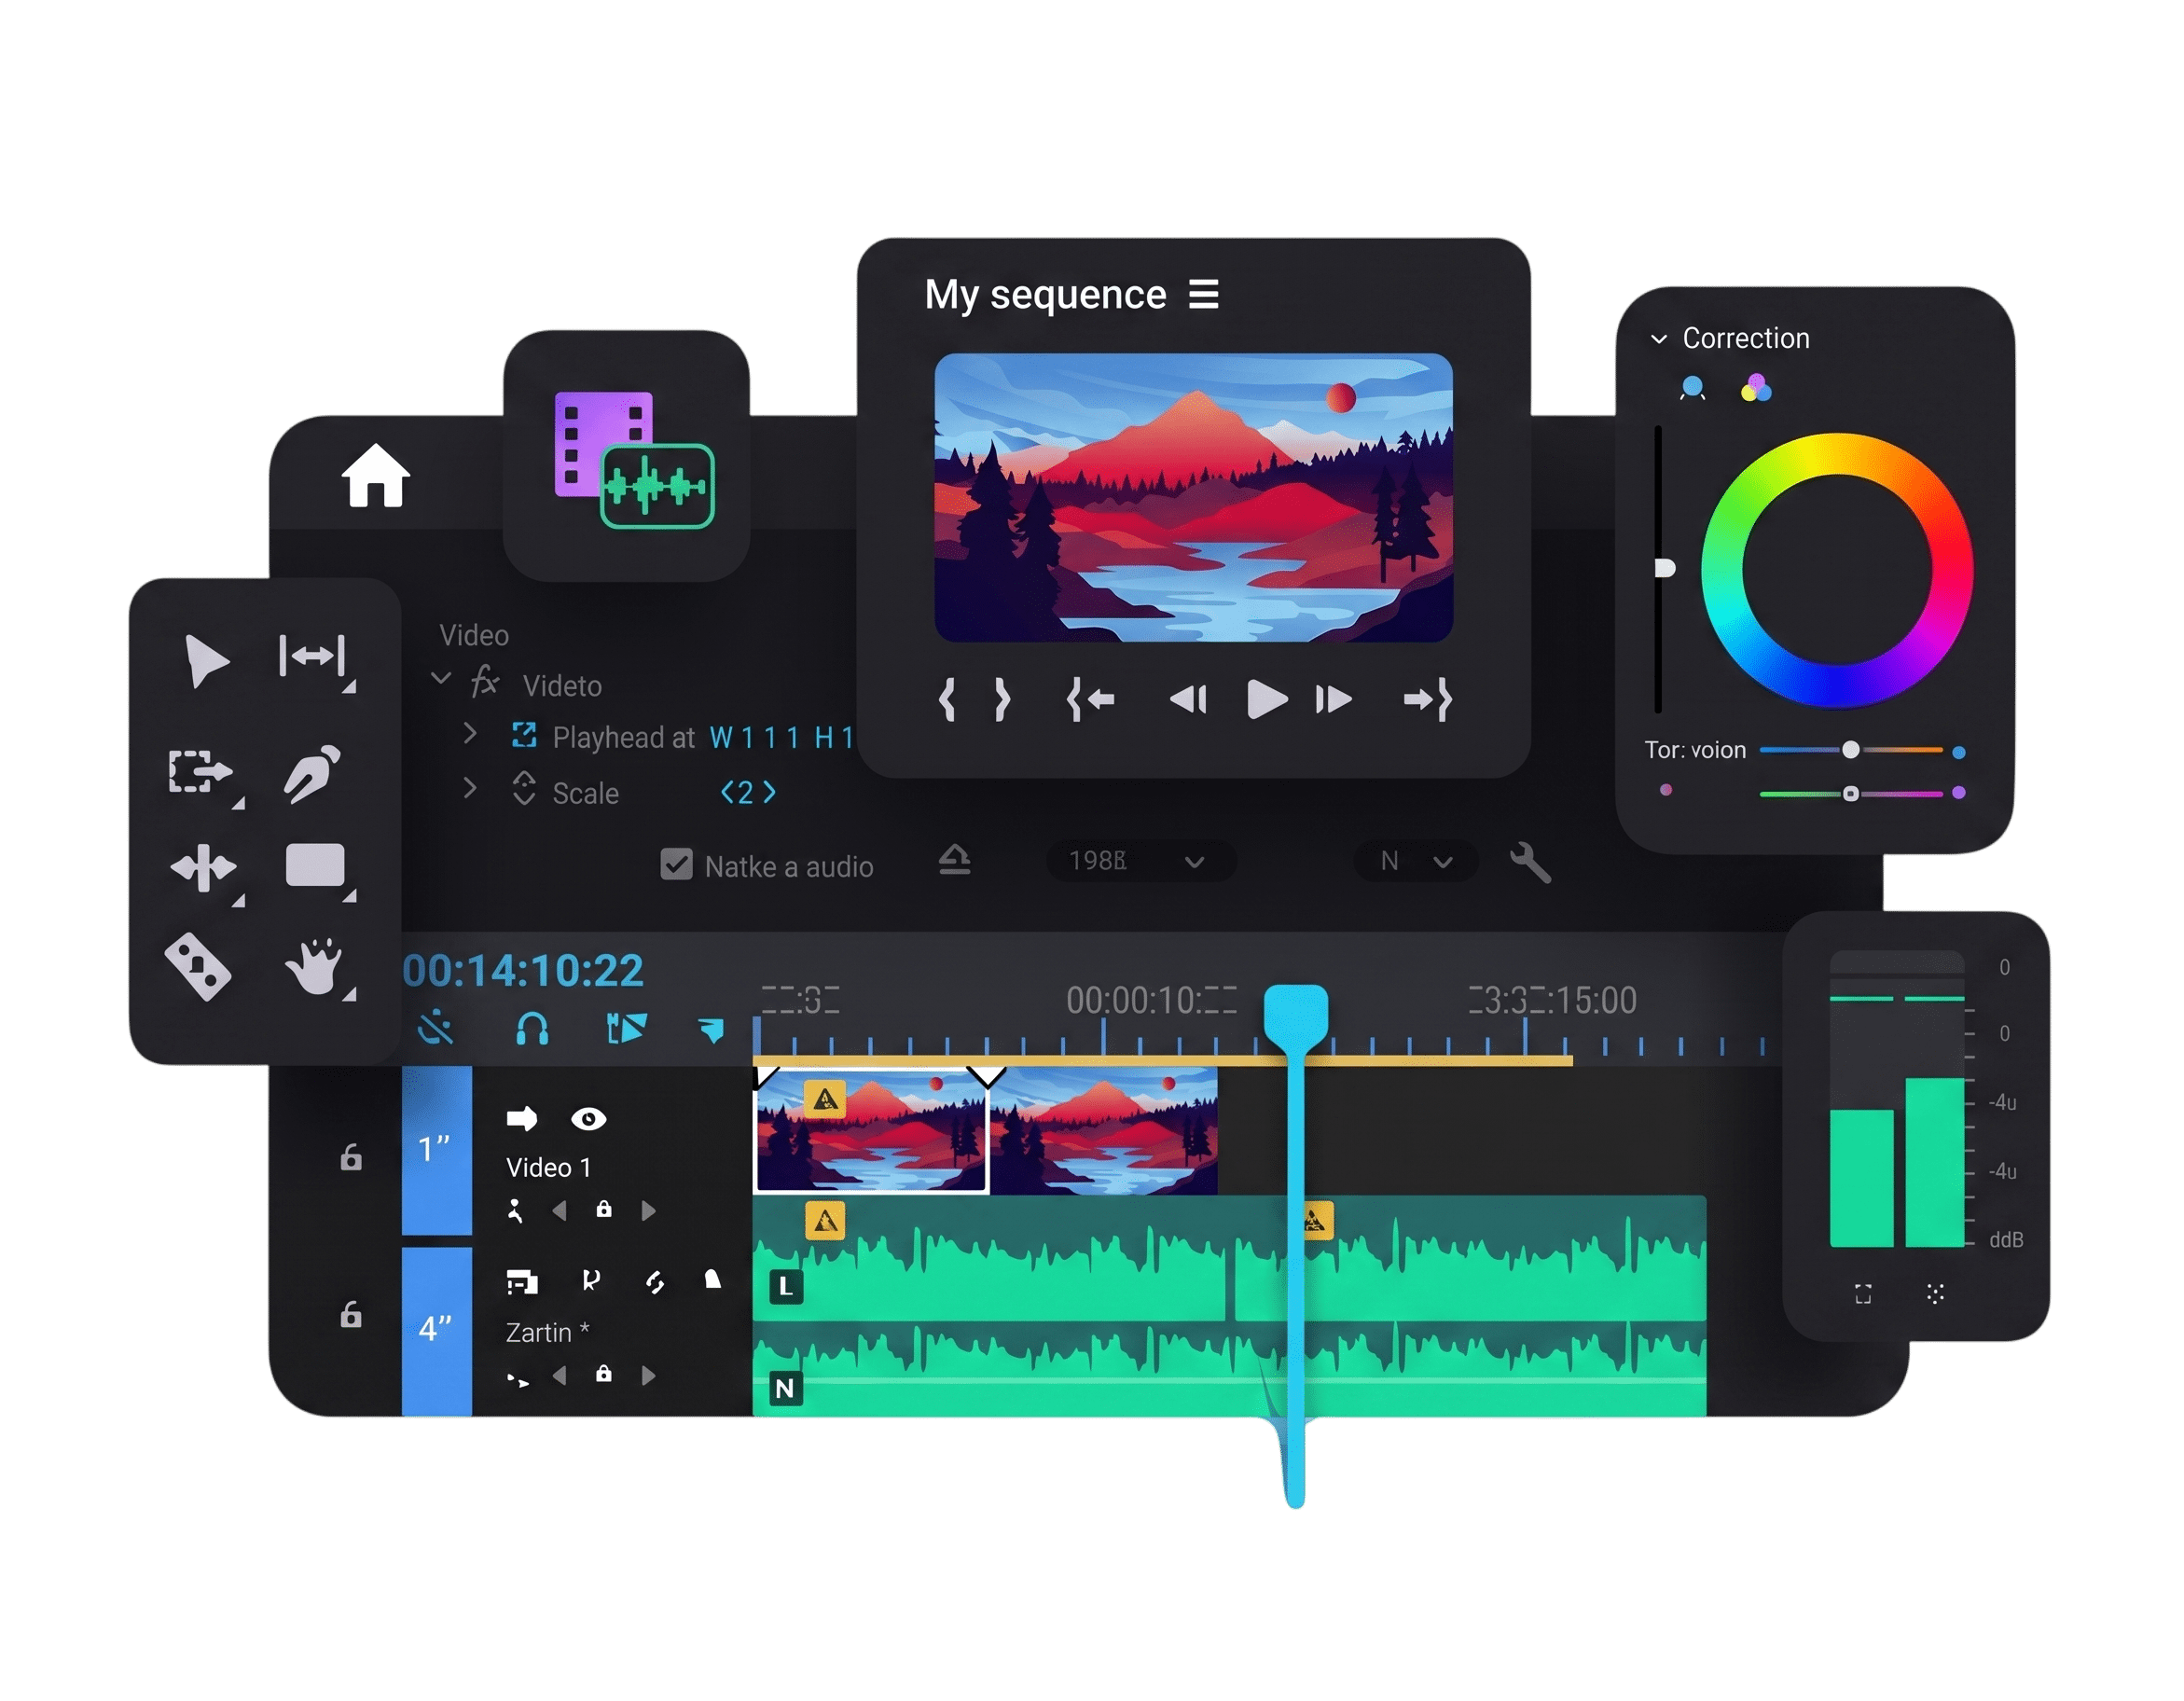This screenshot has height=1701, width=2184.
Task: Toggle the Natke a audio checkbox
Action: [x=677, y=865]
